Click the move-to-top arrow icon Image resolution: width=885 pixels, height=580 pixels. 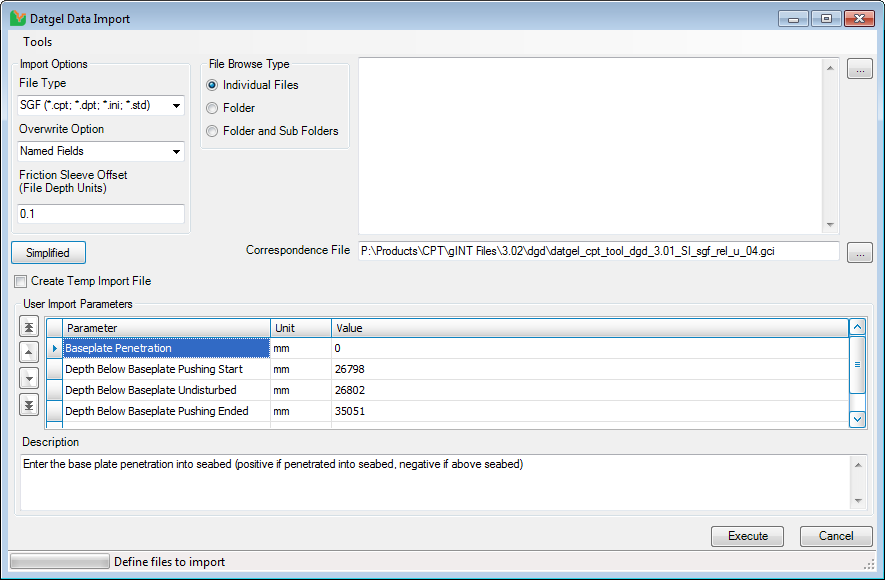click(x=29, y=327)
